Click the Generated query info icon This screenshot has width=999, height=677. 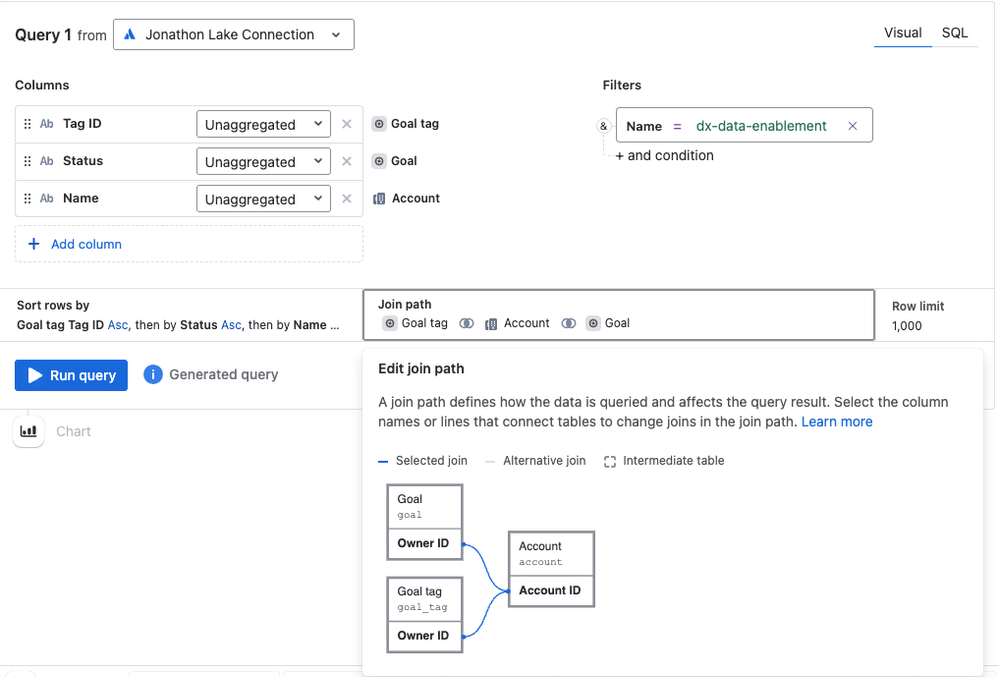(153, 375)
